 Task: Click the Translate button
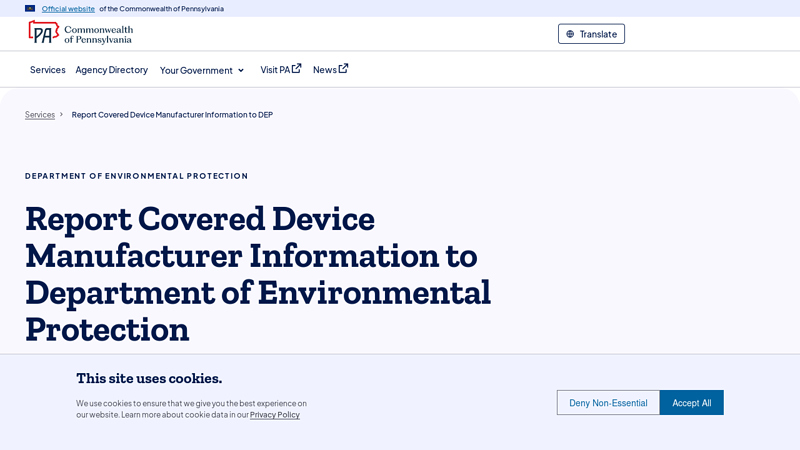pos(591,34)
